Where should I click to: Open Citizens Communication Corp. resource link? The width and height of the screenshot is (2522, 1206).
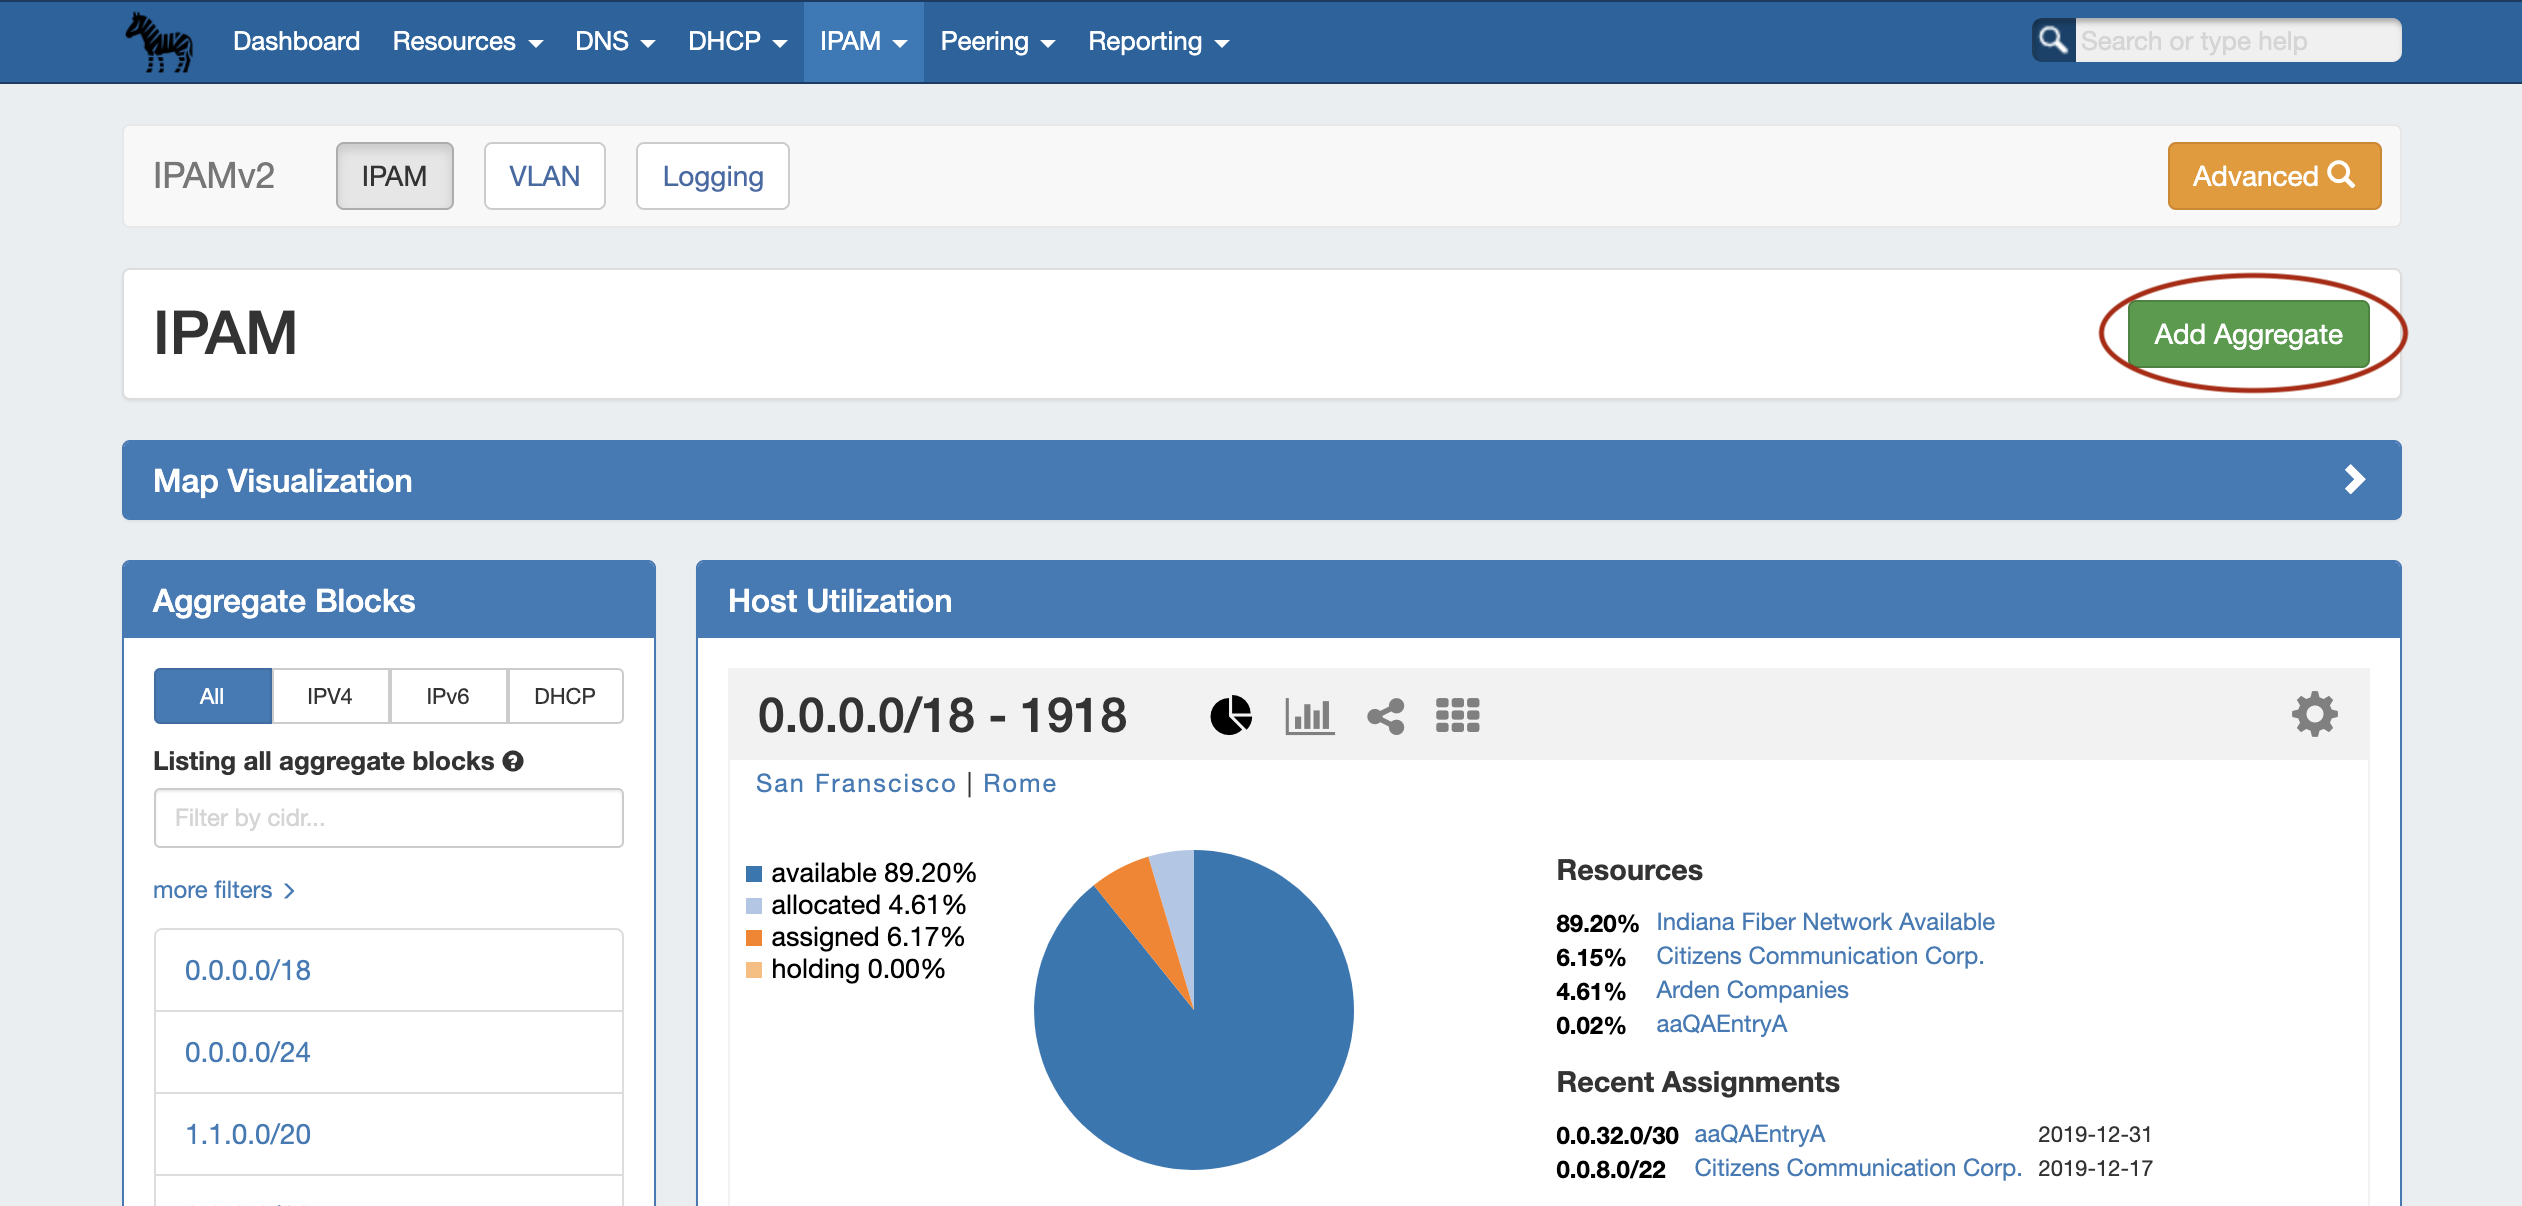point(1819,956)
